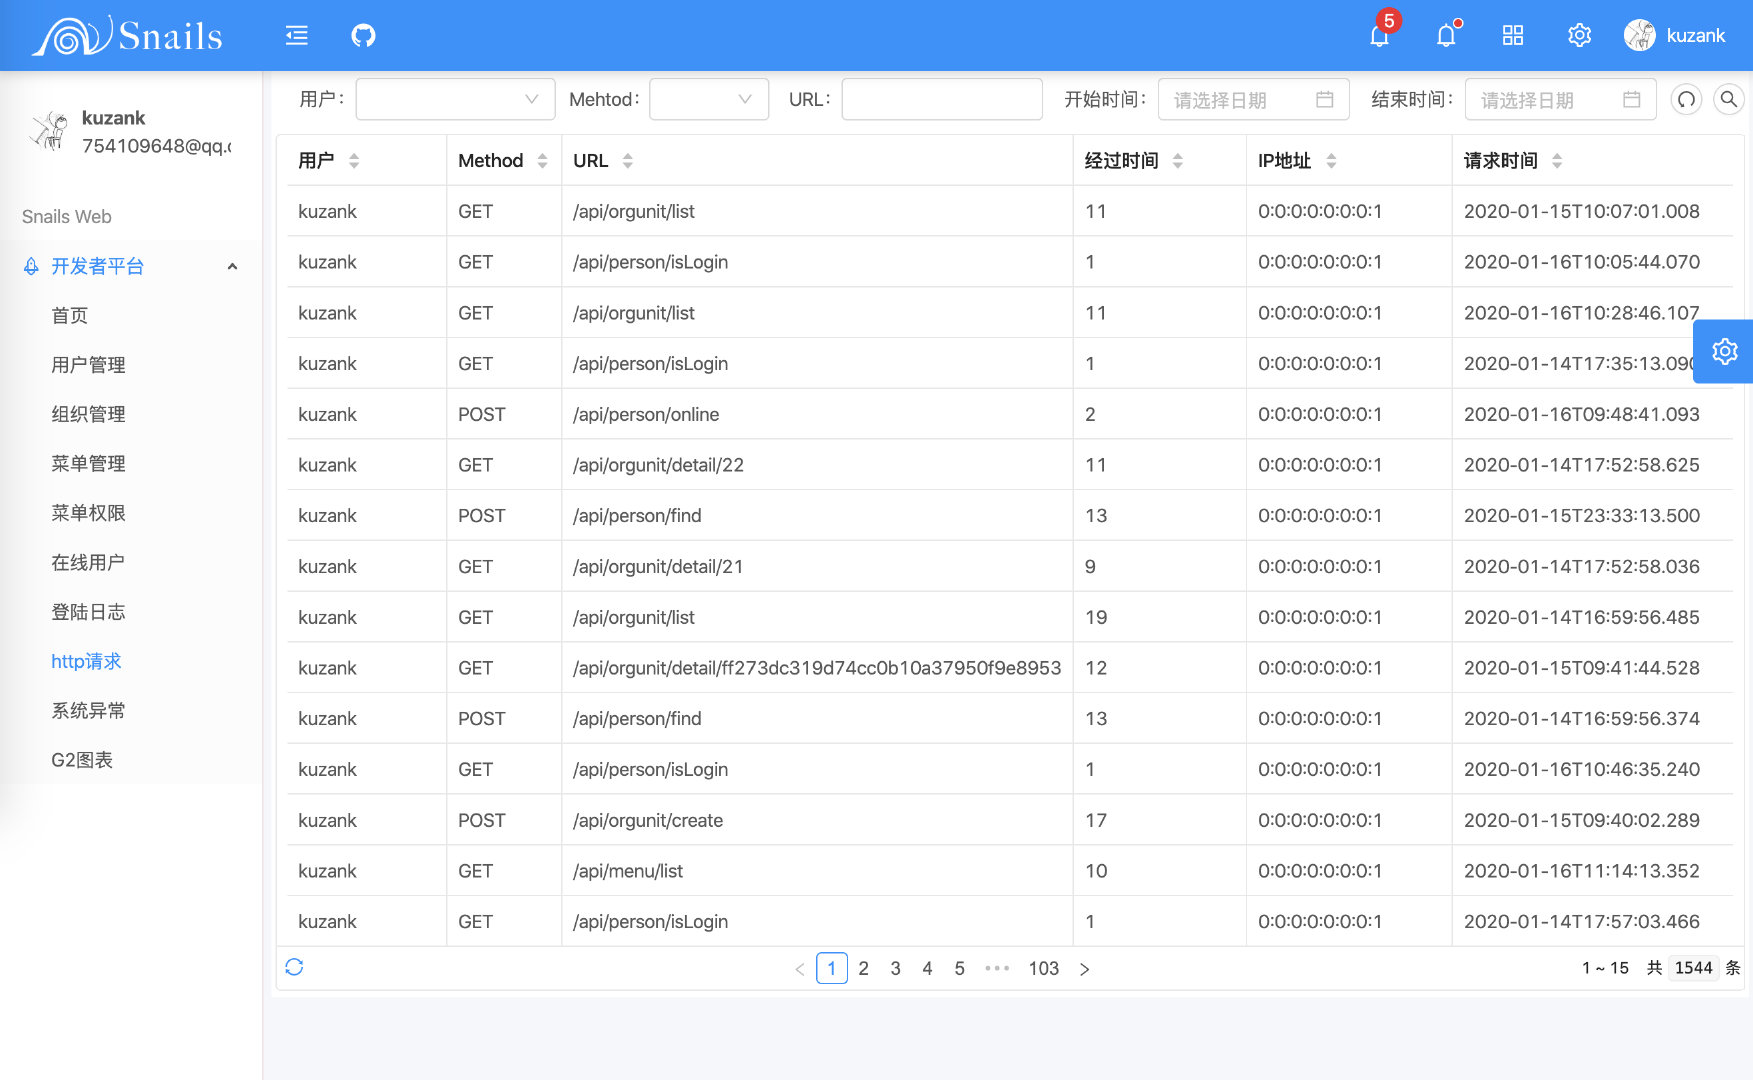Select http请求 in the sidebar
This screenshot has width=1753, height=1080.
pyautogui.click(x=86, y=661)
